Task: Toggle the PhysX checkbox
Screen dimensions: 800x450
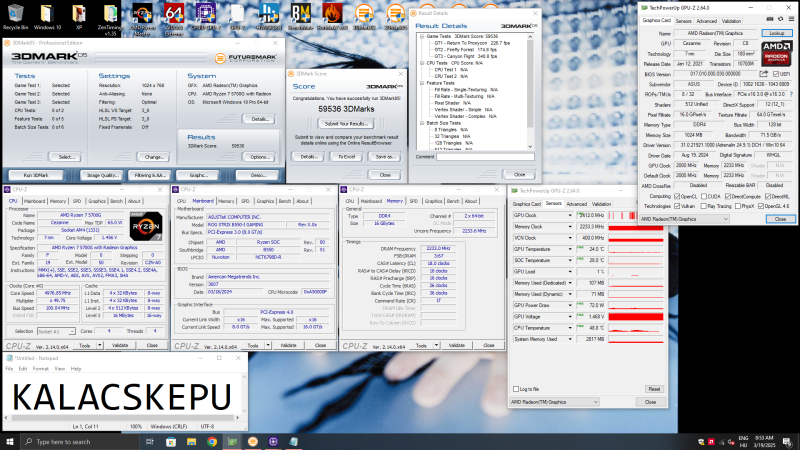Action: click(738, 206)
